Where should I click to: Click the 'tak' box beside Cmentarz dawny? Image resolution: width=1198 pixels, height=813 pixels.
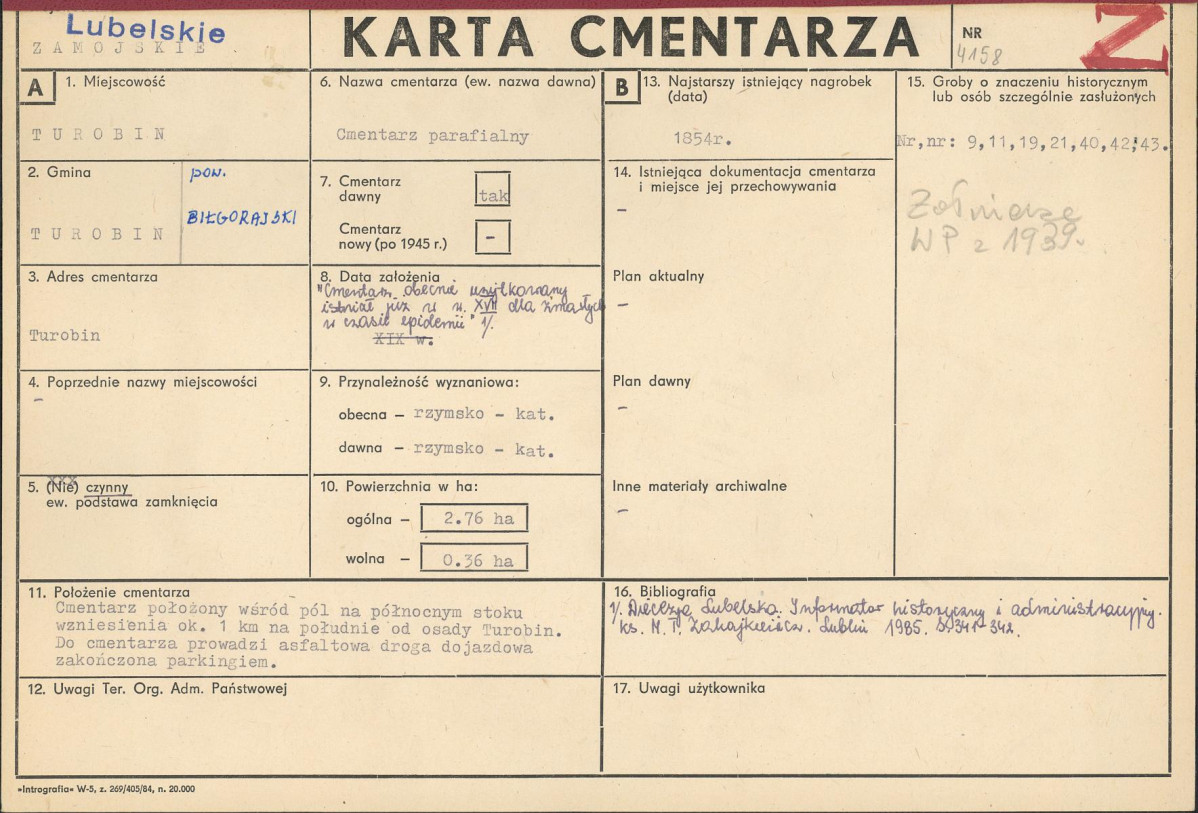tap(492, 189)
